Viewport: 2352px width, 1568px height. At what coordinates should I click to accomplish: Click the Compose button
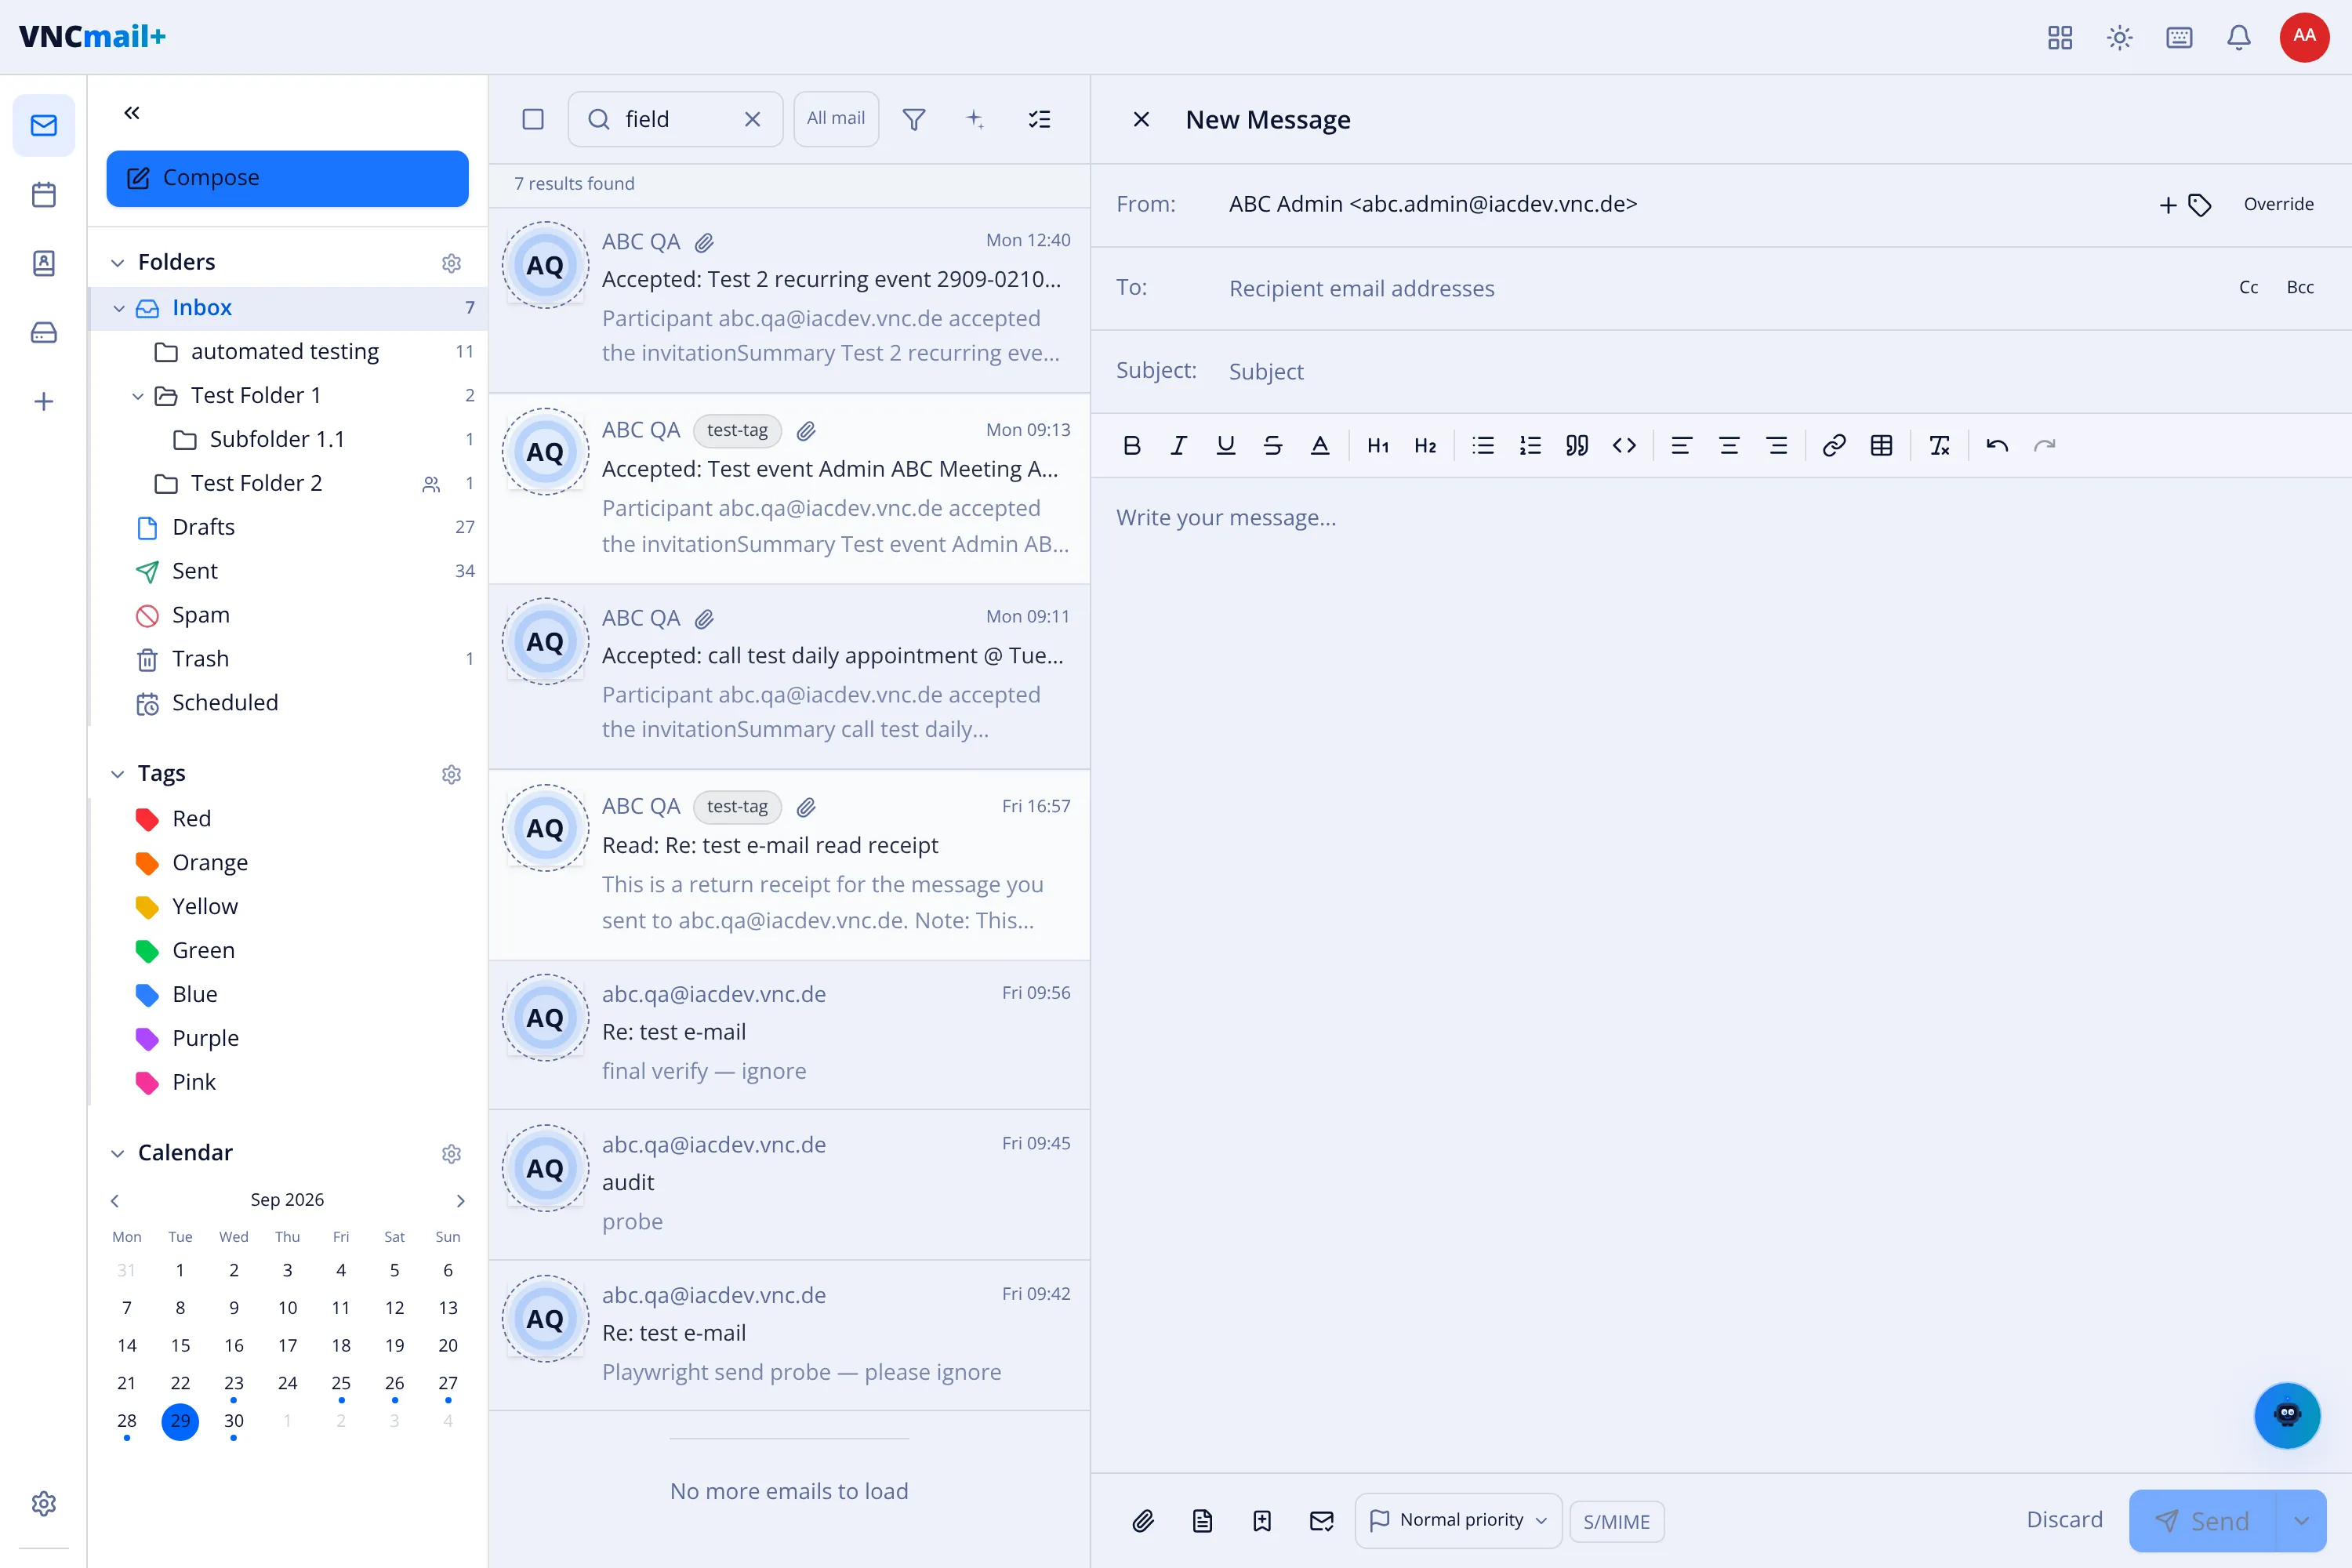pos(288,178)
